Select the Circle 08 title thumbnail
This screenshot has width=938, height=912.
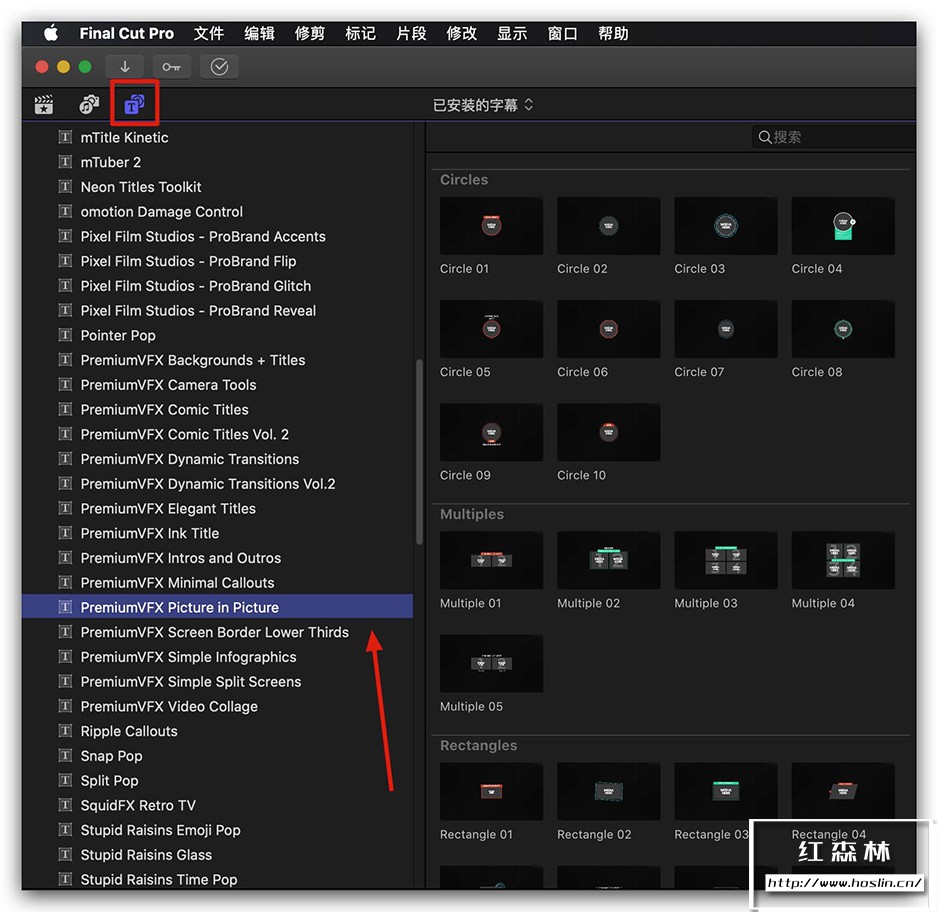click(843, 329)
